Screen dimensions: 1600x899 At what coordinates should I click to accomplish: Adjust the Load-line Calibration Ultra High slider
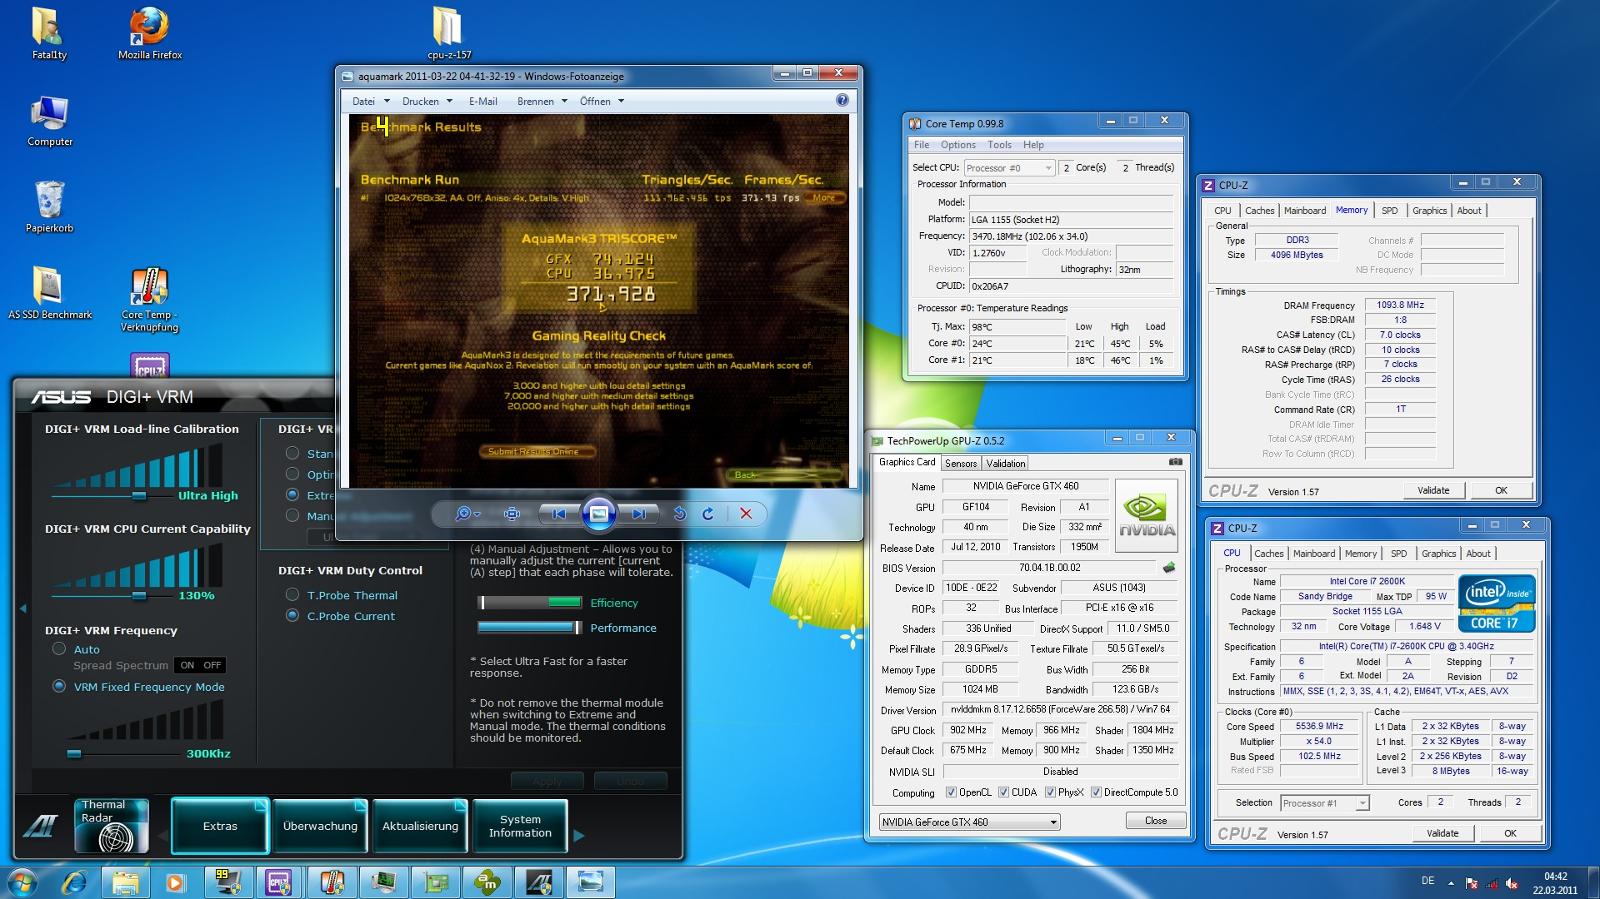[x=139, y=495]
